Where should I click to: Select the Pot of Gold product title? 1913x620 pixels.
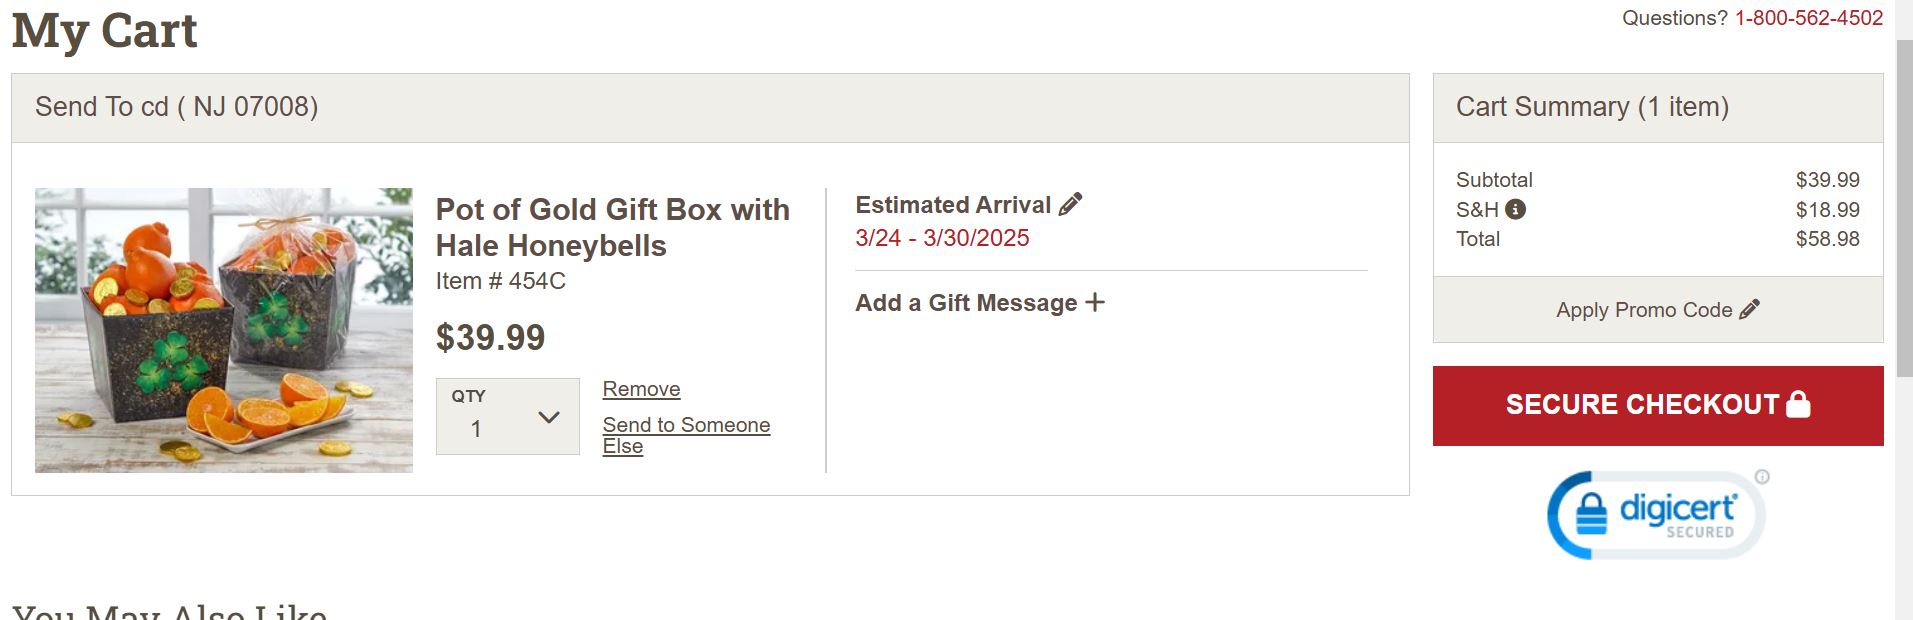[x=612, y=226]
